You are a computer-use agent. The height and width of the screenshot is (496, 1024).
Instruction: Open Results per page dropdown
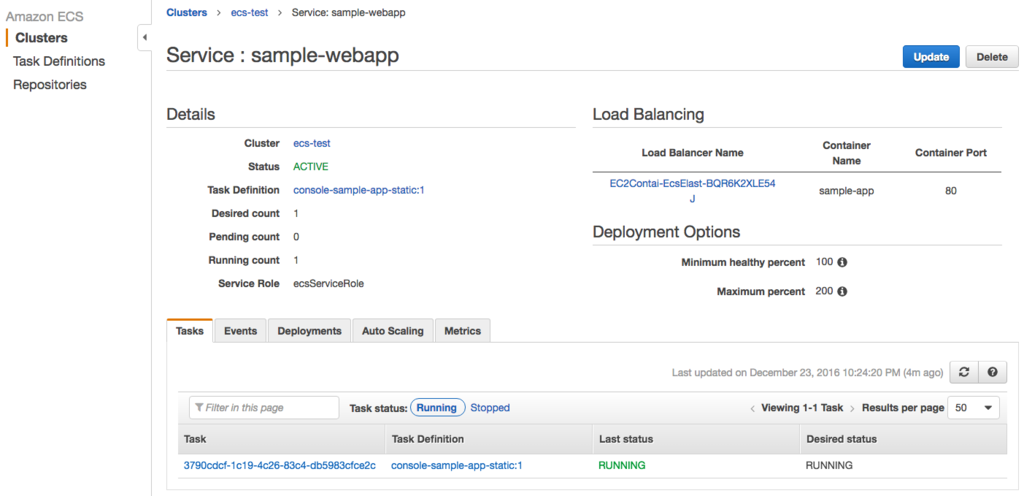pos(973,408)
